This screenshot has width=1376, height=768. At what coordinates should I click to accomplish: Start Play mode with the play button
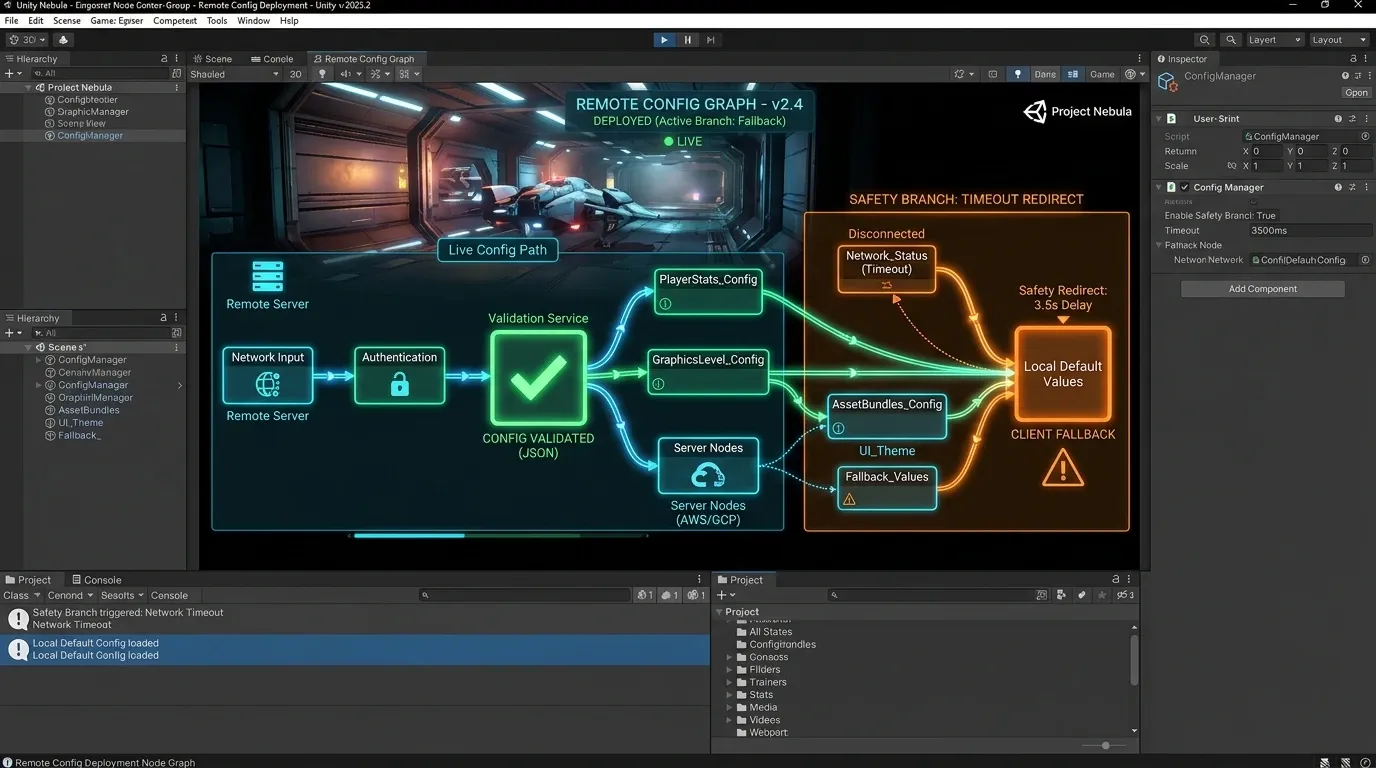(664, 40)
